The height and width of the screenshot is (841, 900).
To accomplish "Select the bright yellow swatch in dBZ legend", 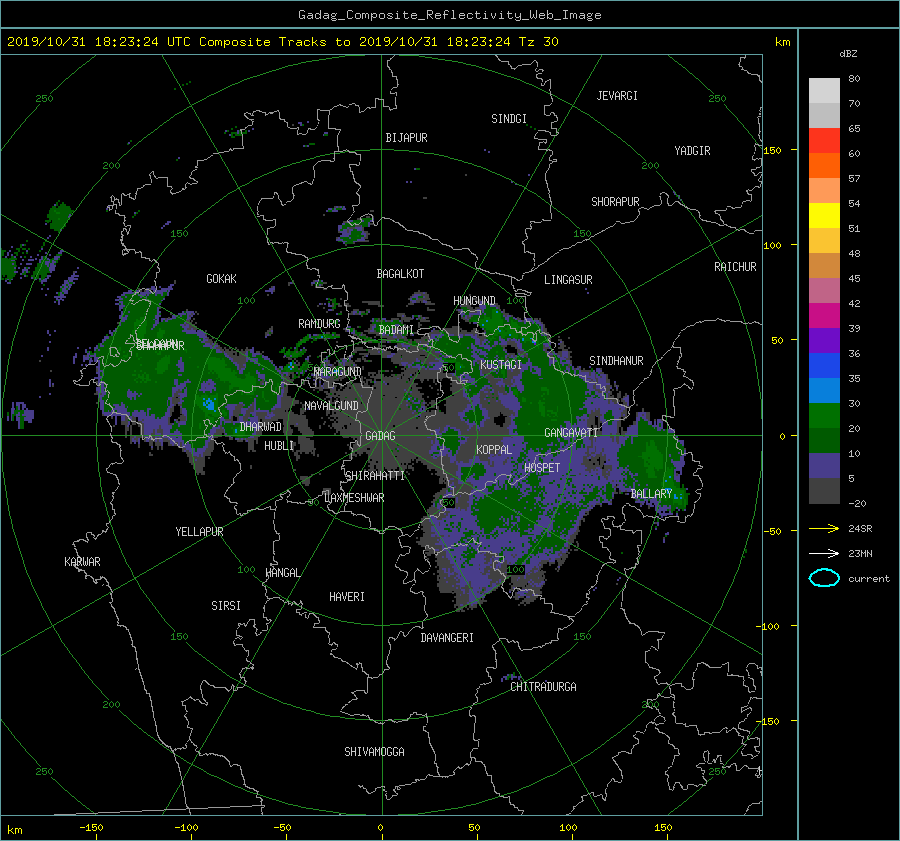I will 824,215.
